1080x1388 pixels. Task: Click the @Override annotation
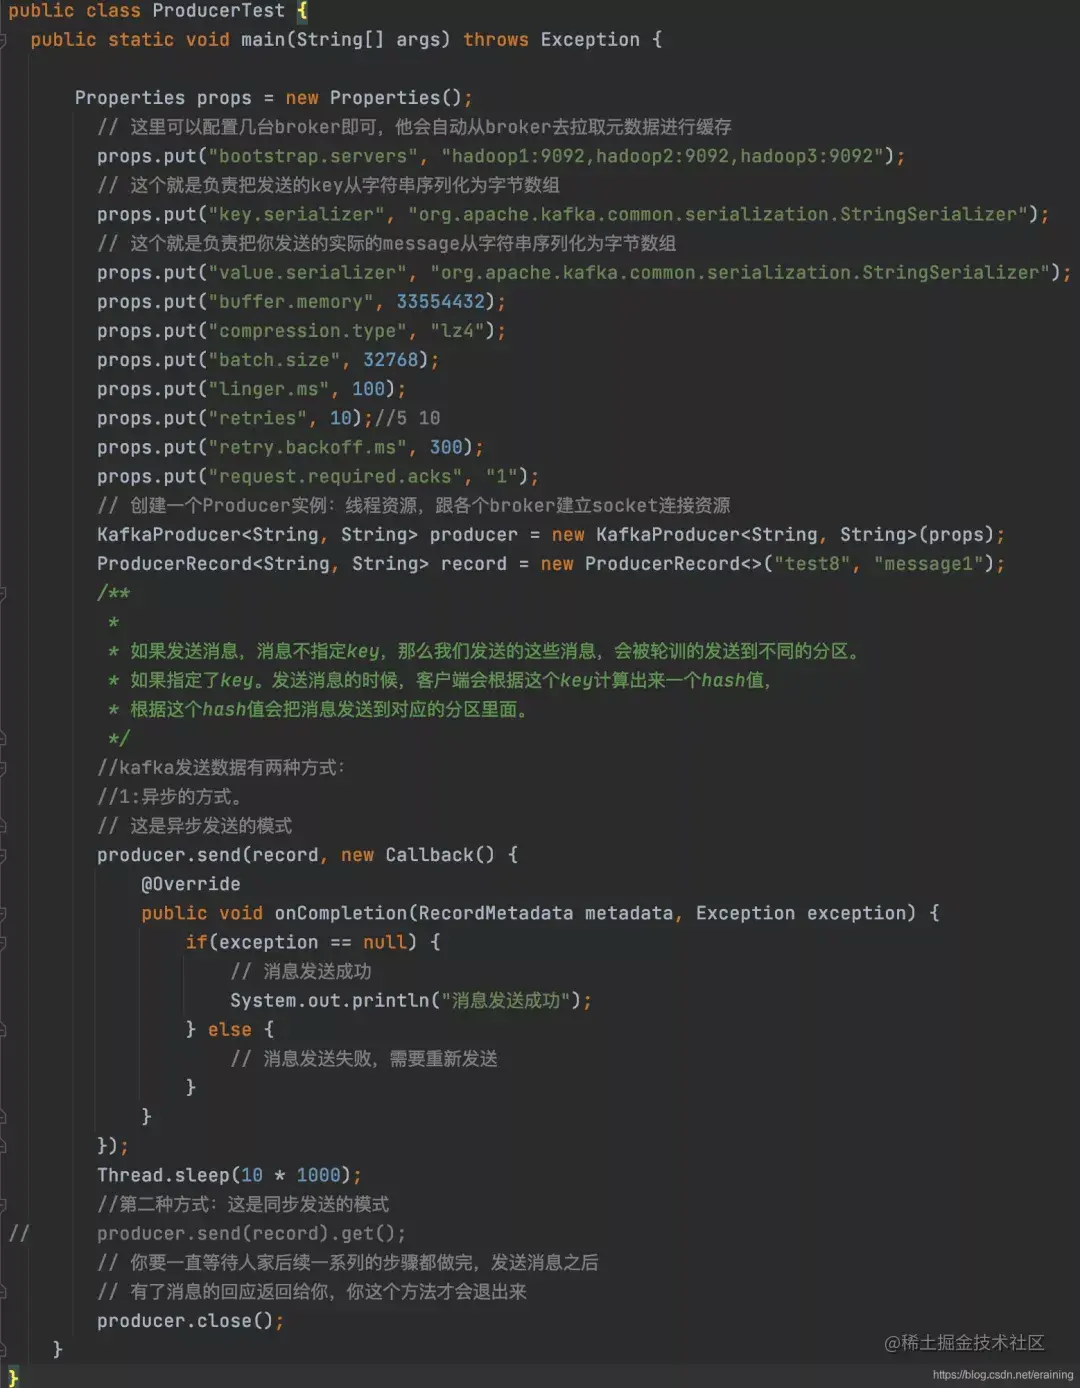(x=191, y=884)
